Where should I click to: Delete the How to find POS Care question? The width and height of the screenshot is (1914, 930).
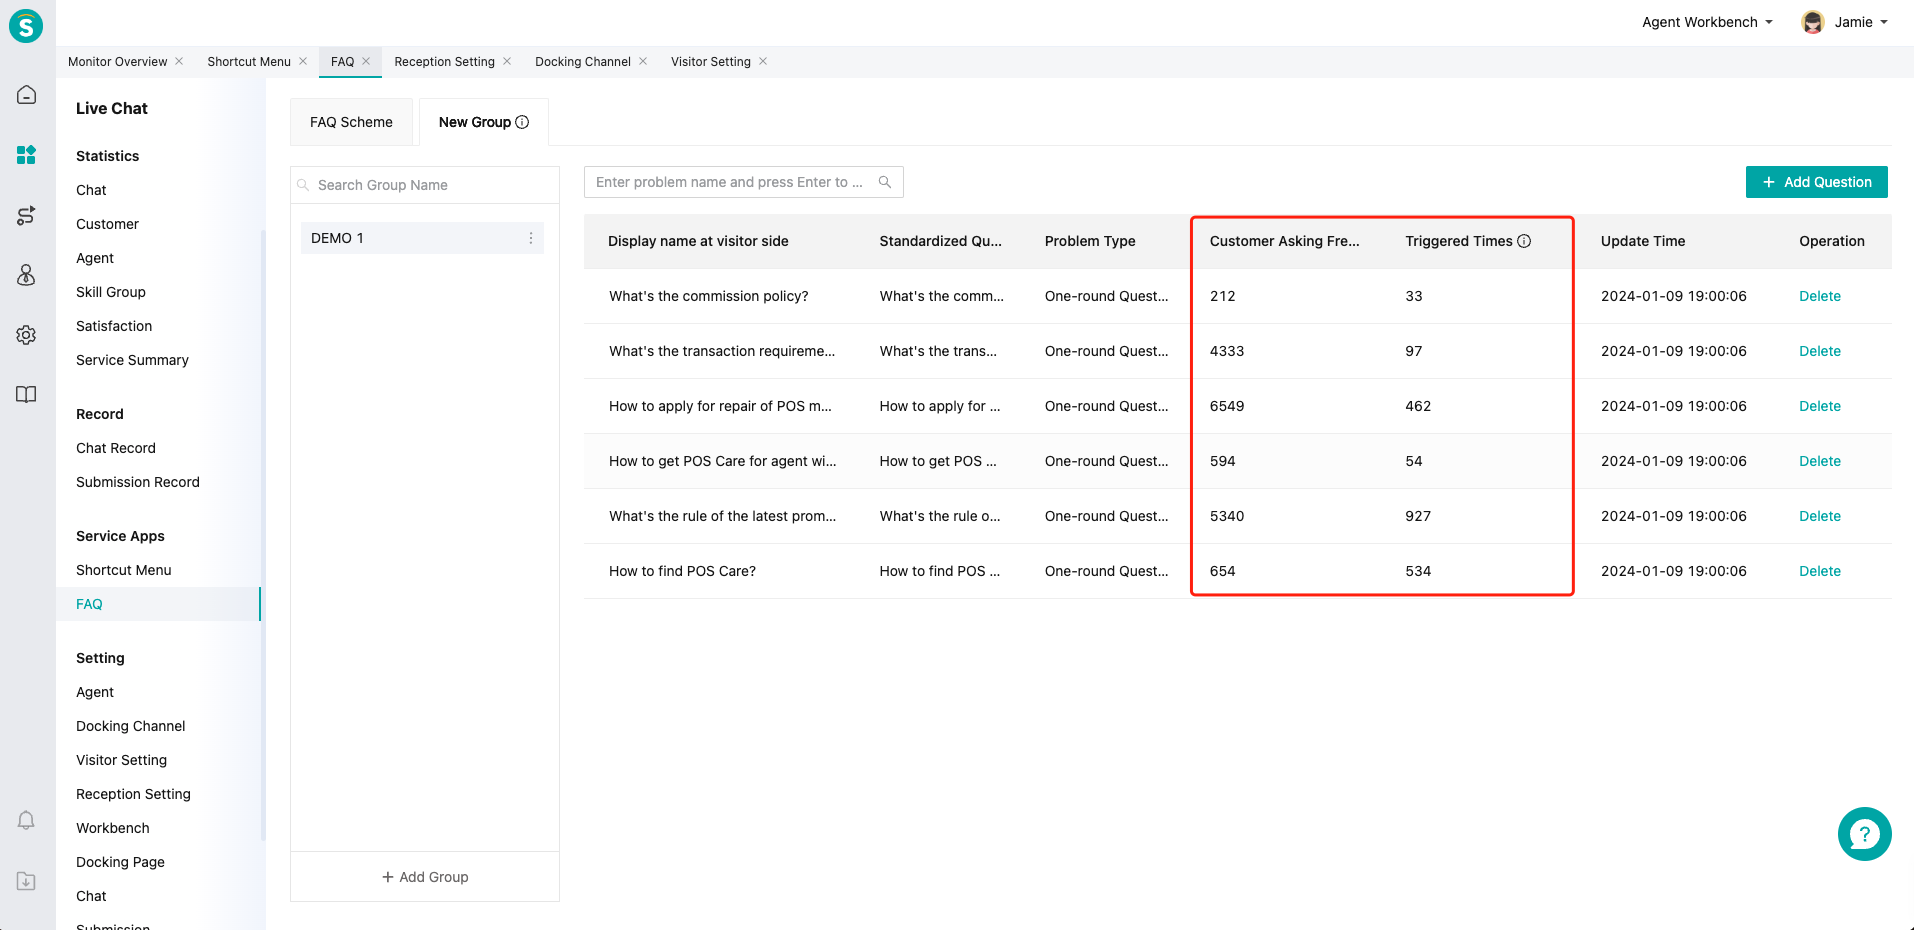[1820, 571]
